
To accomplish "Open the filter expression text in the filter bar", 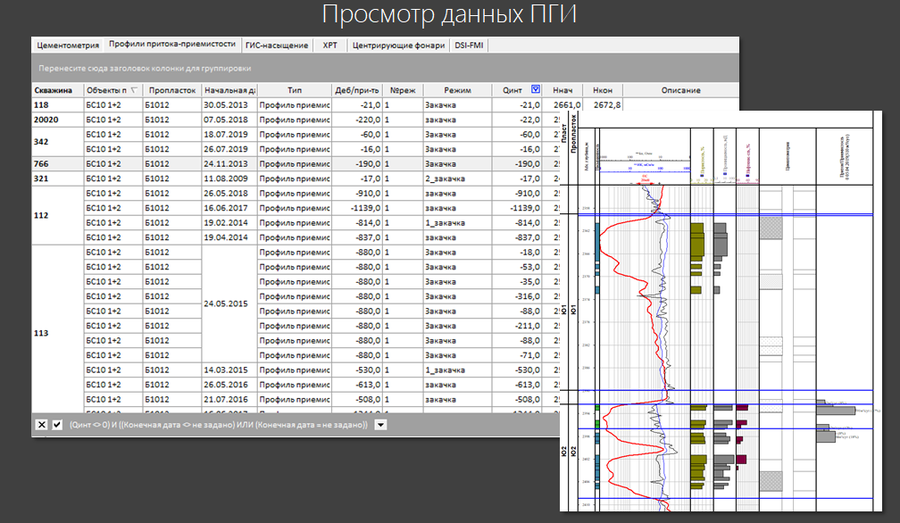I will (218, 425).
